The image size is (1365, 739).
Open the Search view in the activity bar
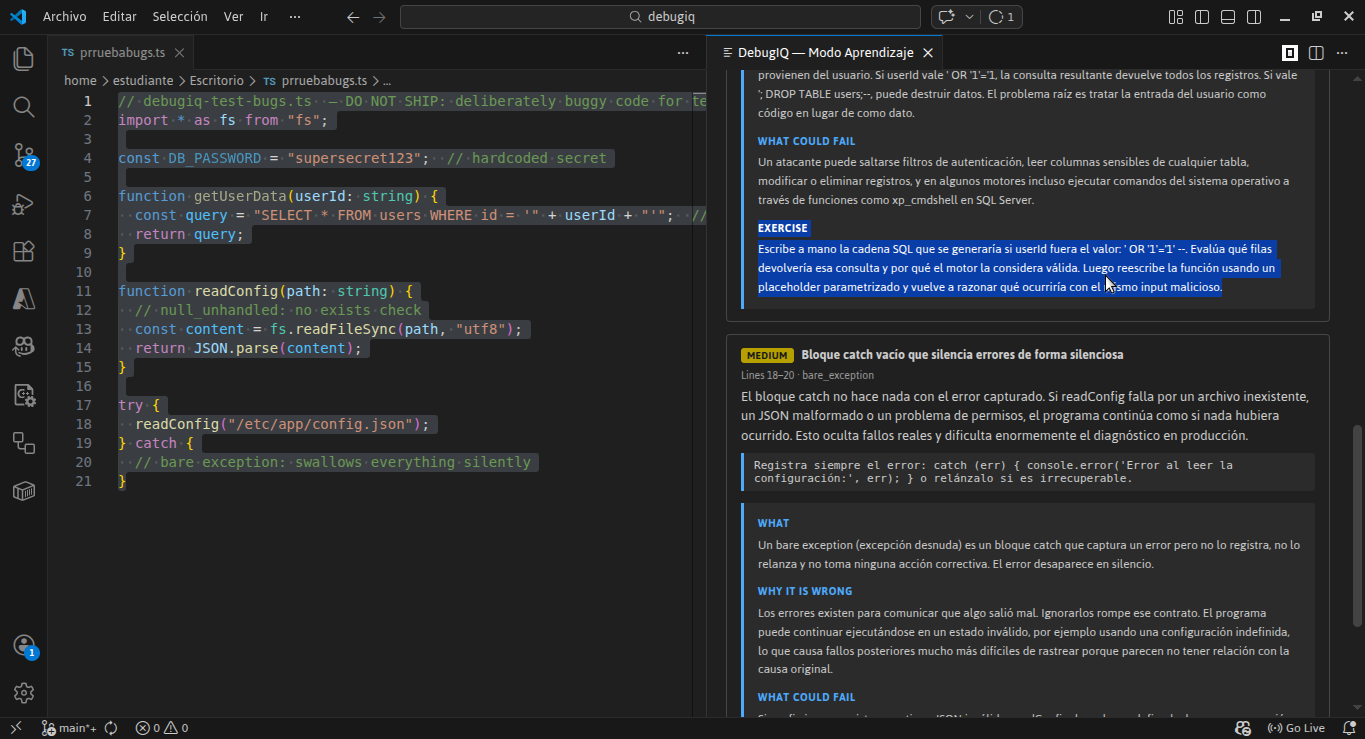pos(23,107)
